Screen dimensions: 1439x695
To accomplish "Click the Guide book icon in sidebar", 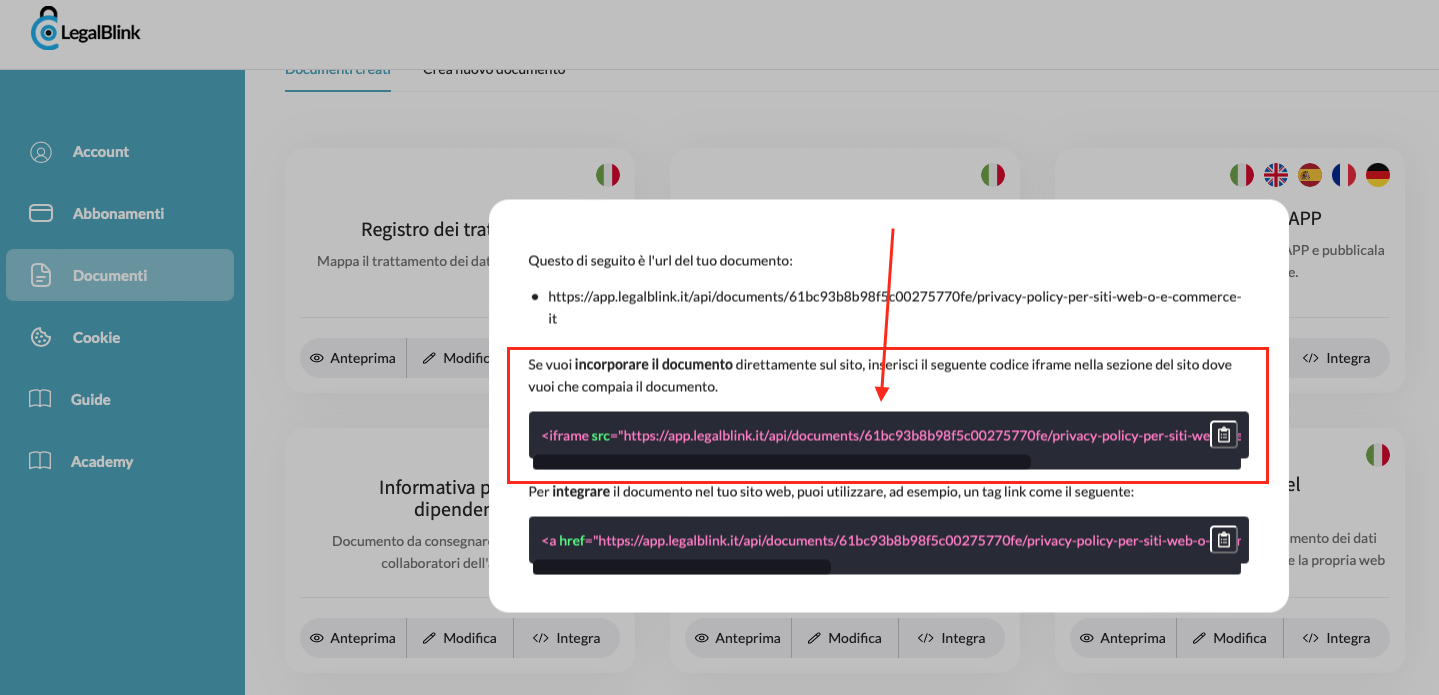I will pyautogui.click(x=41, y=399).
